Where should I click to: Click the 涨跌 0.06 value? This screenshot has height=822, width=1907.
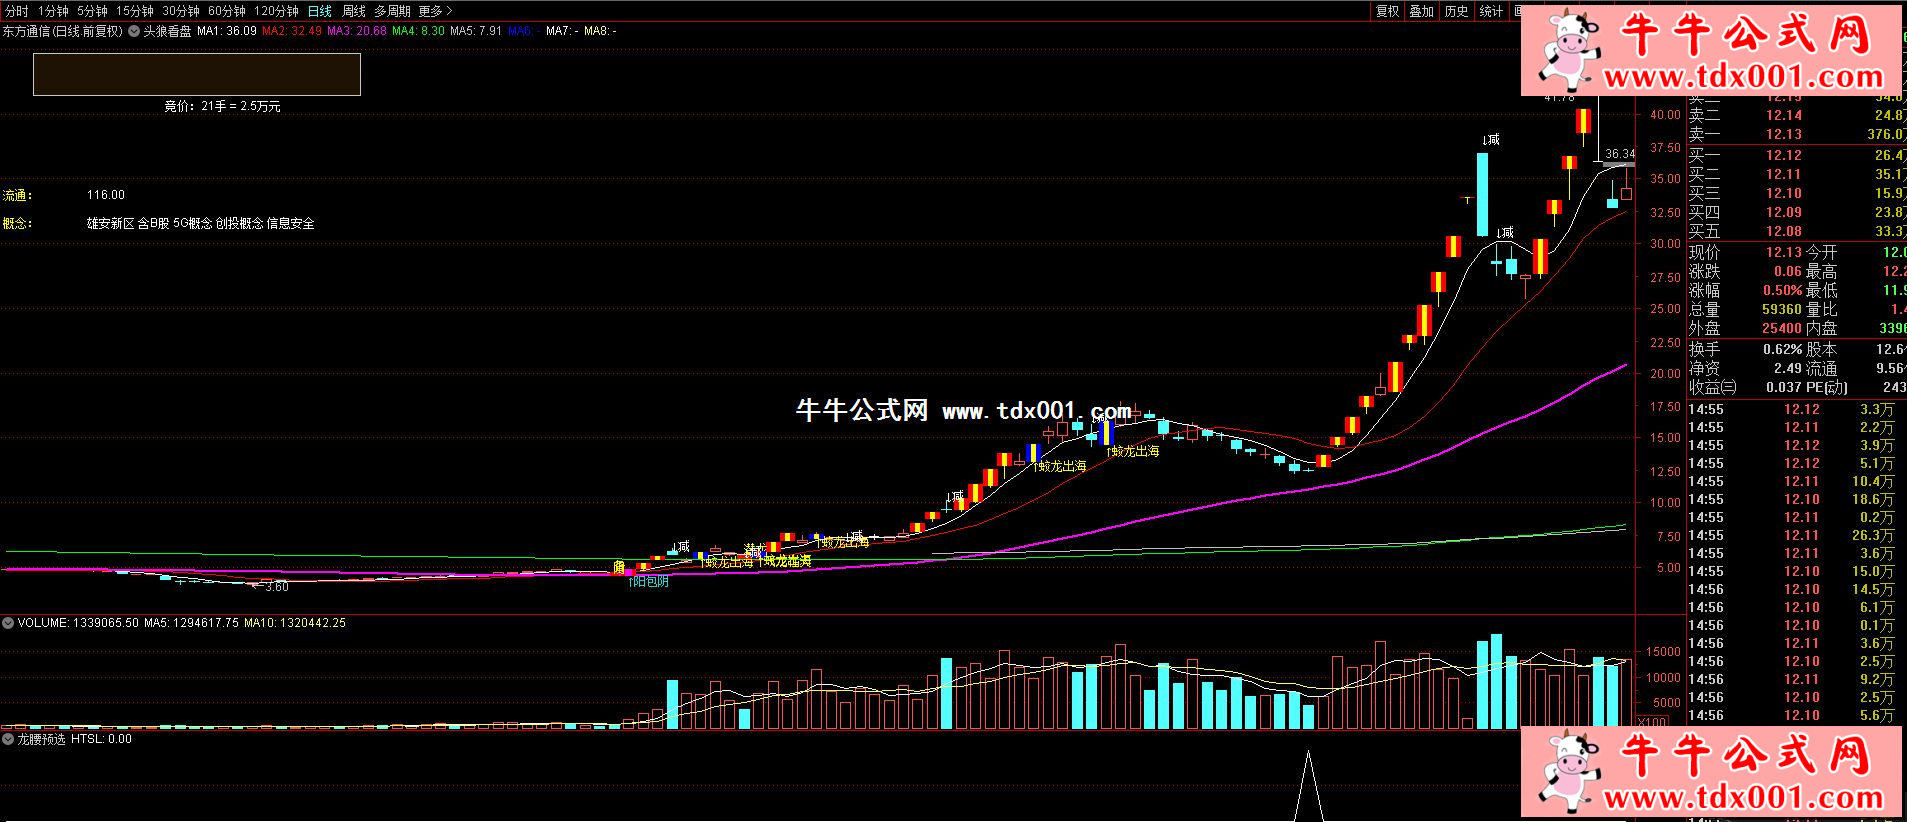1788,271
